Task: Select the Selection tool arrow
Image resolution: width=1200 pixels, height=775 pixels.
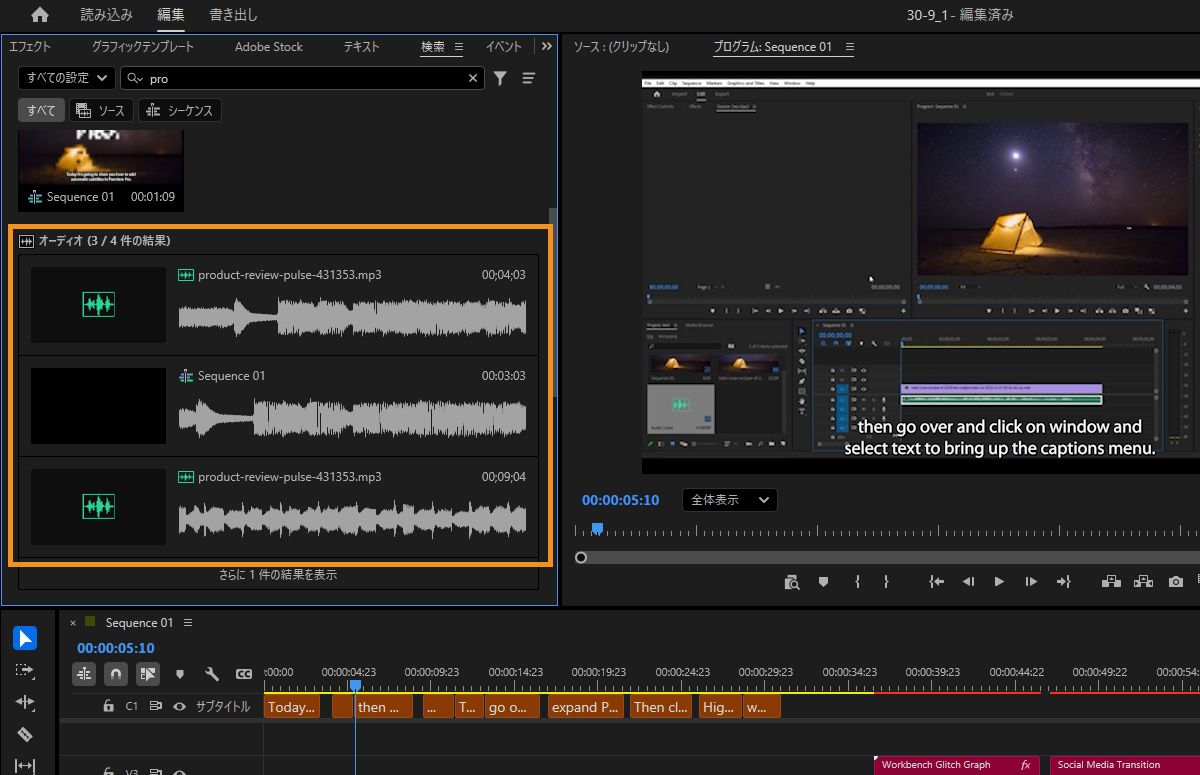Action: tap(25, 638)
